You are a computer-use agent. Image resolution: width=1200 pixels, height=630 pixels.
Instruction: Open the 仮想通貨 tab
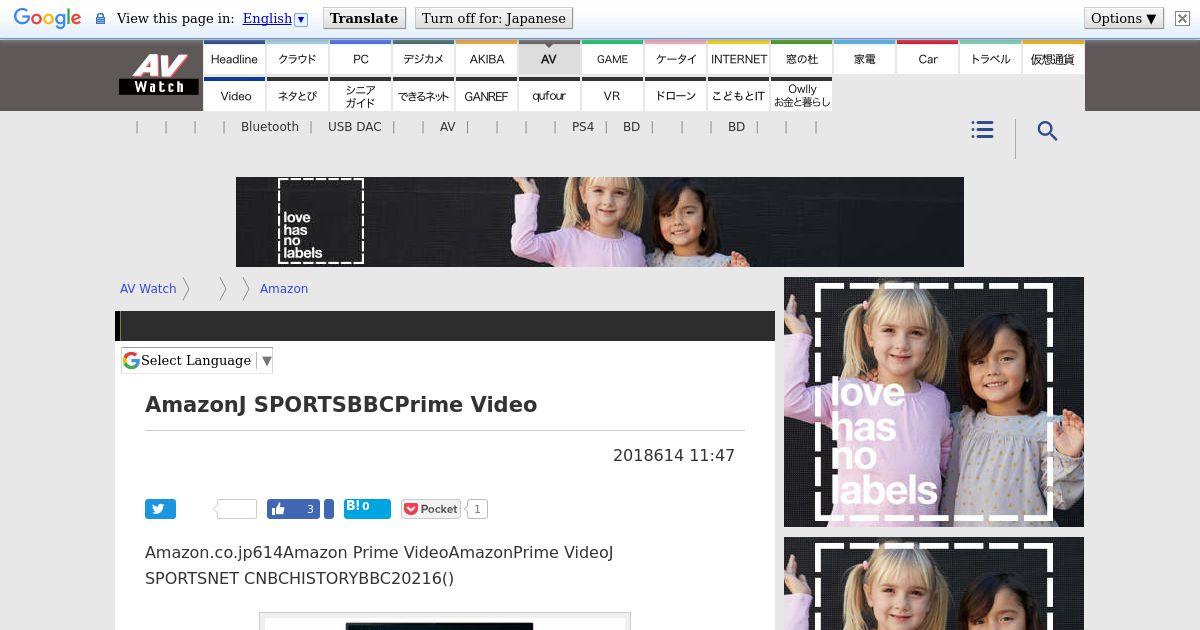[x=1053, y=58]
